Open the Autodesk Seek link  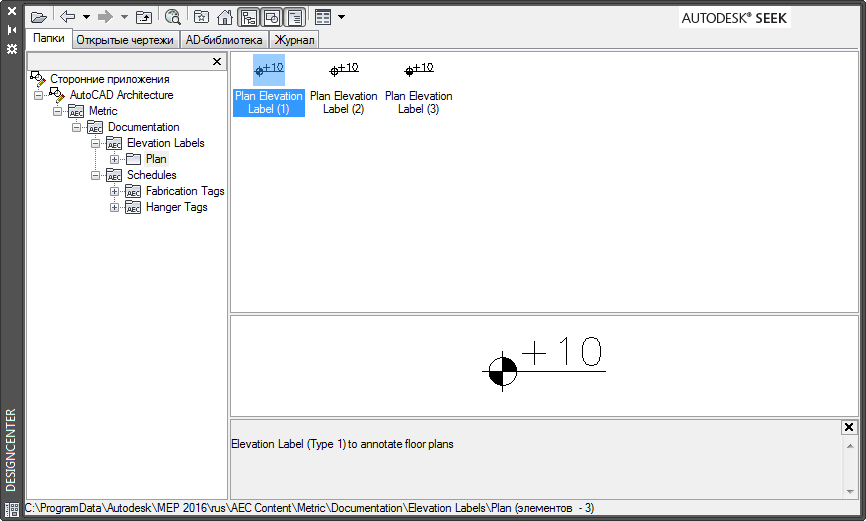coord(734,18)
